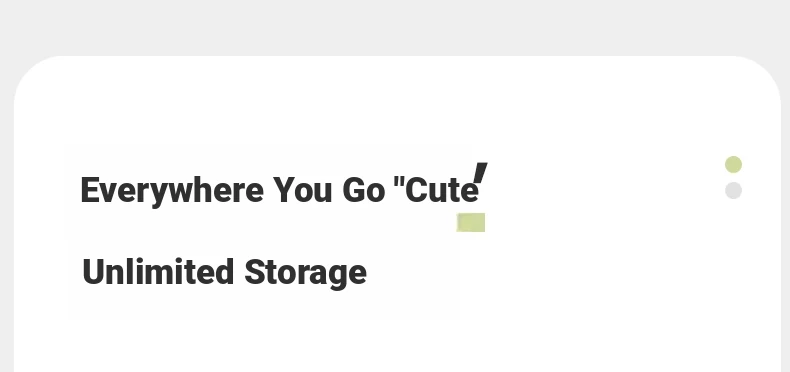The width and height of the screenshot is (790, 372).
Task: Select the green active page indicator dot
Action: point(733,165)
